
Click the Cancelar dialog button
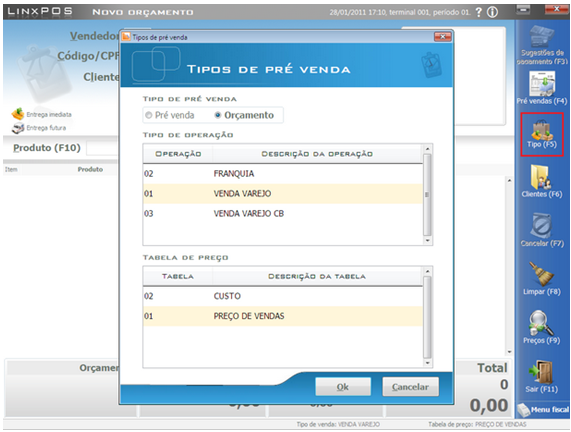click(410, 387)
